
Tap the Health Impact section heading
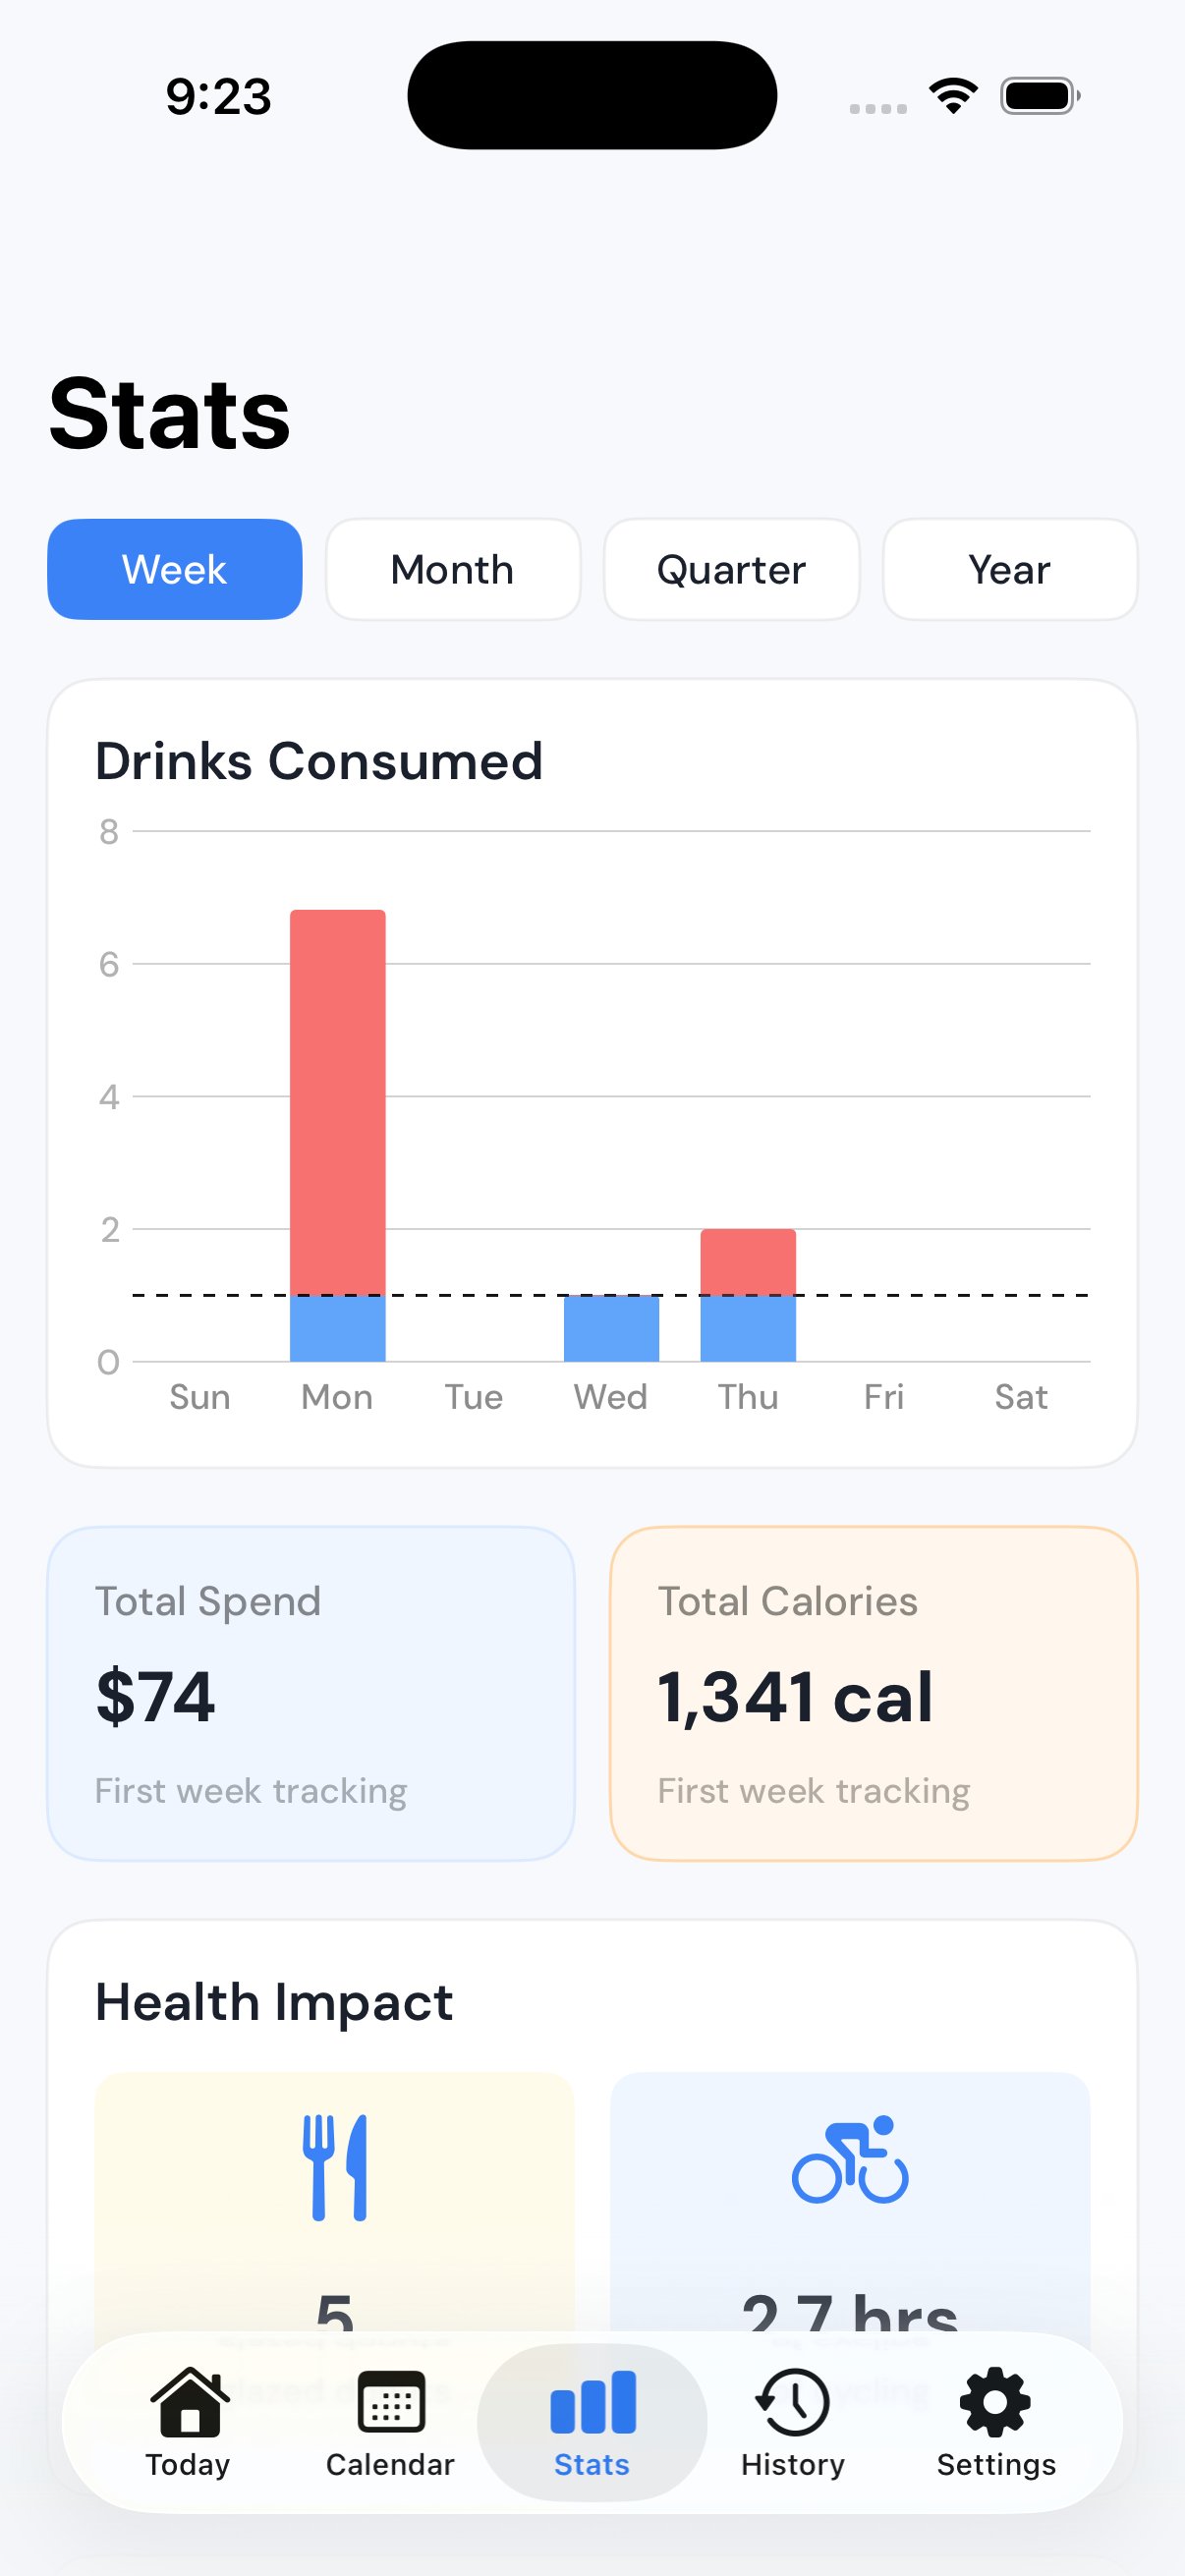[x=274, y=2002]
